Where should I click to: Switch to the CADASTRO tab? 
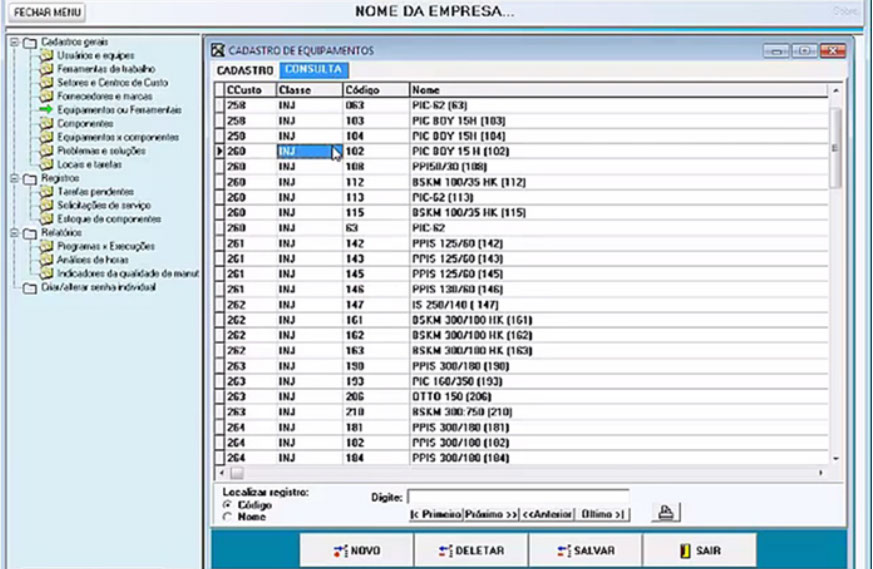coord(245,70)
